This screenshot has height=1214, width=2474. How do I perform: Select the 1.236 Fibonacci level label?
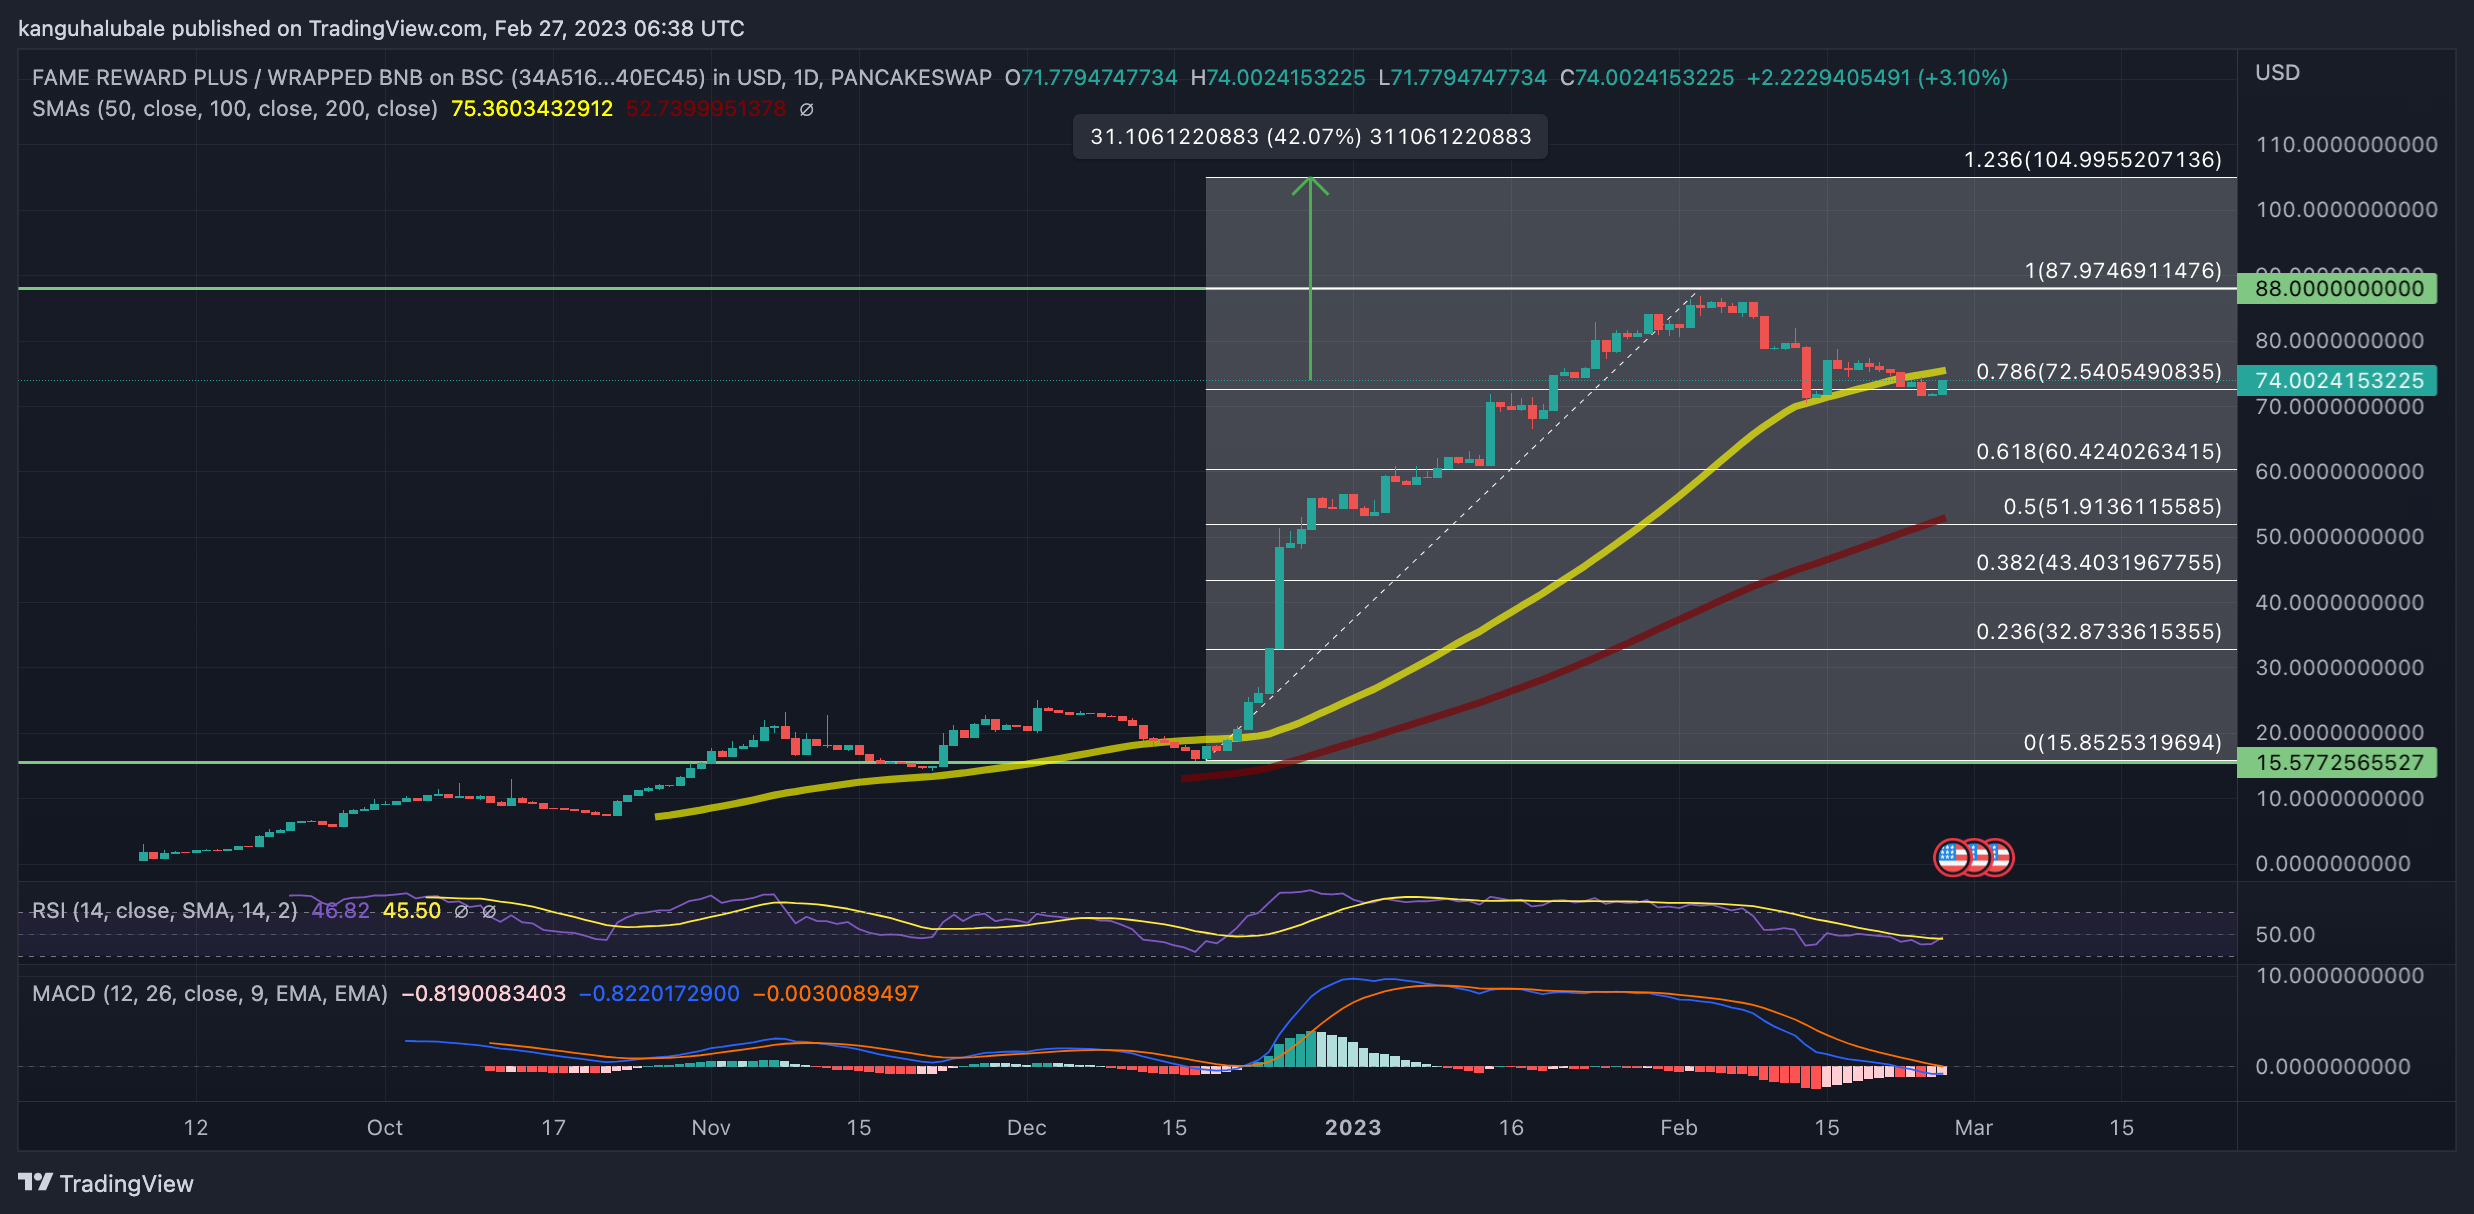coord(2093,160)
